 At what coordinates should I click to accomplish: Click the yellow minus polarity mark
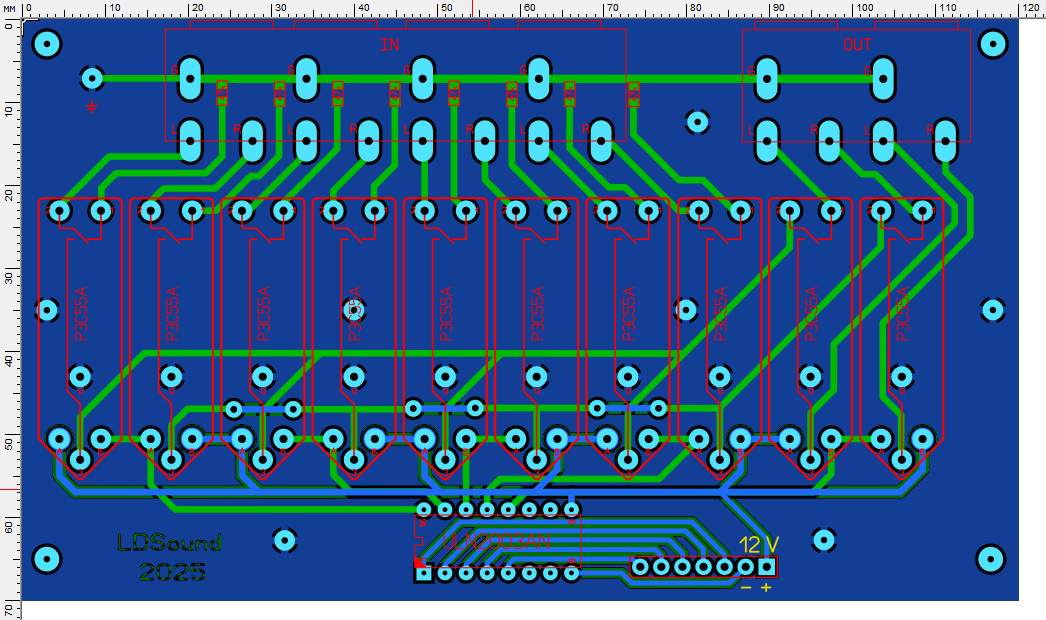tap(746, 587)
